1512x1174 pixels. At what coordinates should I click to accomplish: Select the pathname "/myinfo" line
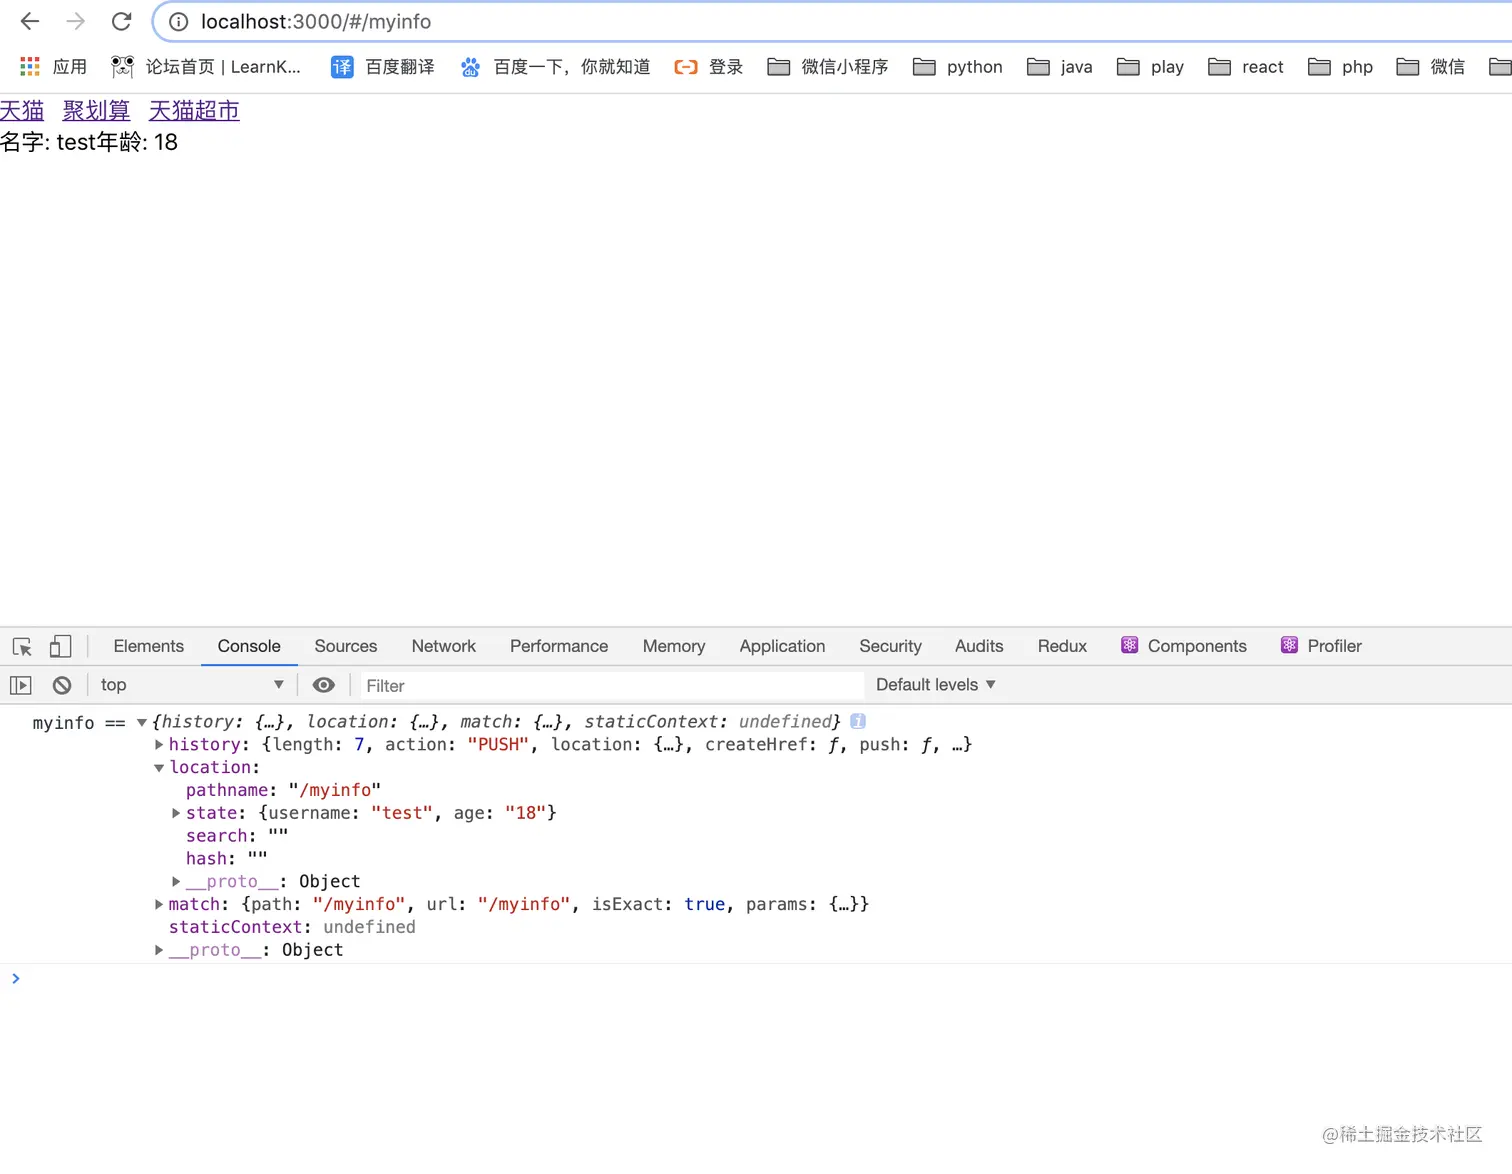click(283, 791)
